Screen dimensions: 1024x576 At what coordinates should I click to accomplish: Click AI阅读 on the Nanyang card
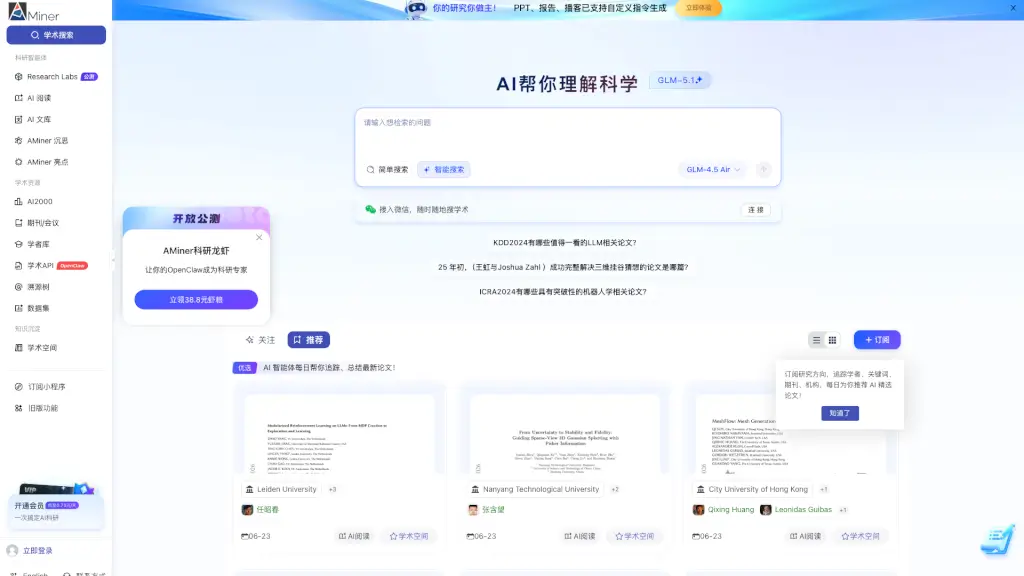click(x=579, y=536)
